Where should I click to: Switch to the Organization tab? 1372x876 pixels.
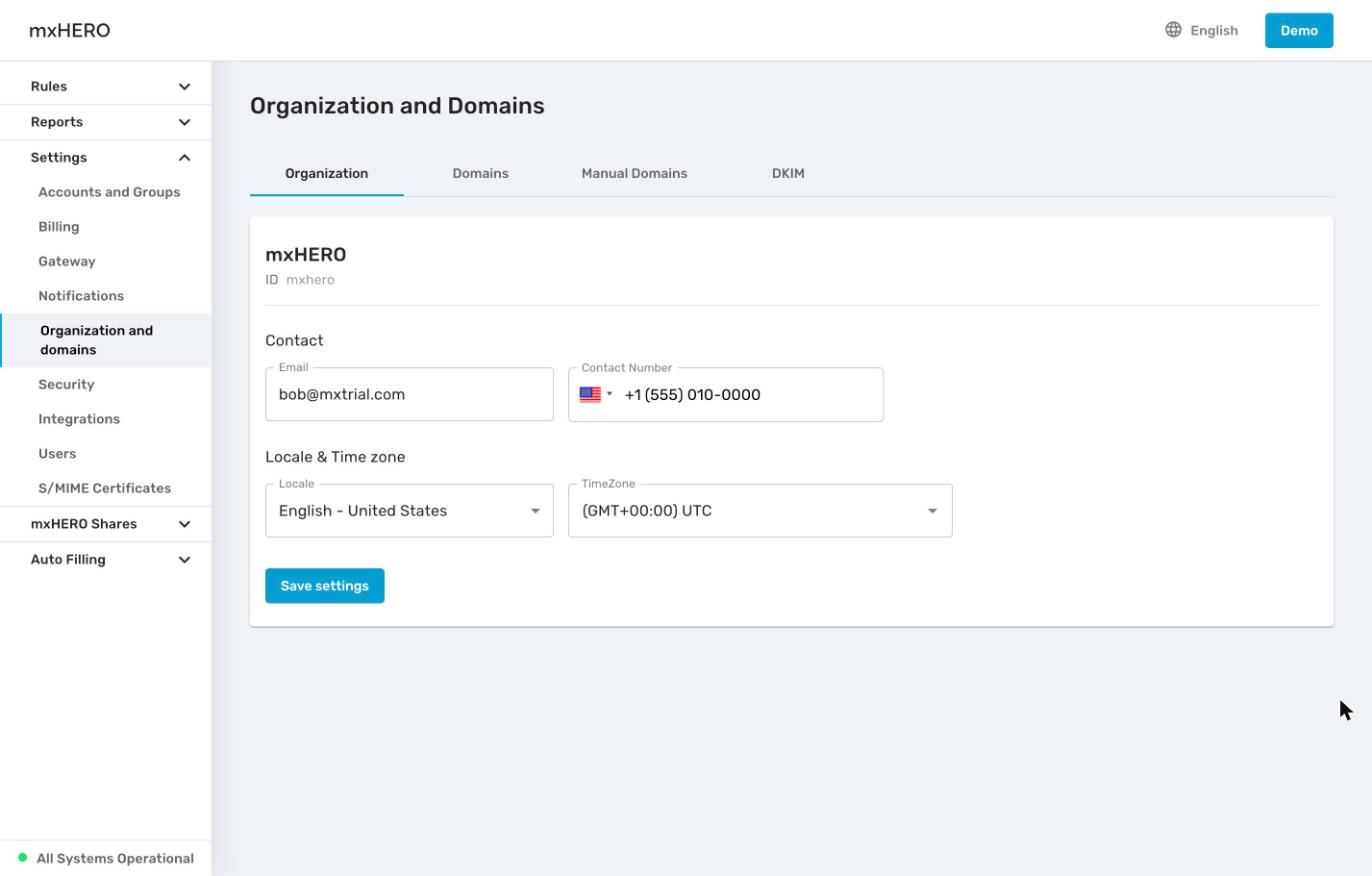coord(327,173)
